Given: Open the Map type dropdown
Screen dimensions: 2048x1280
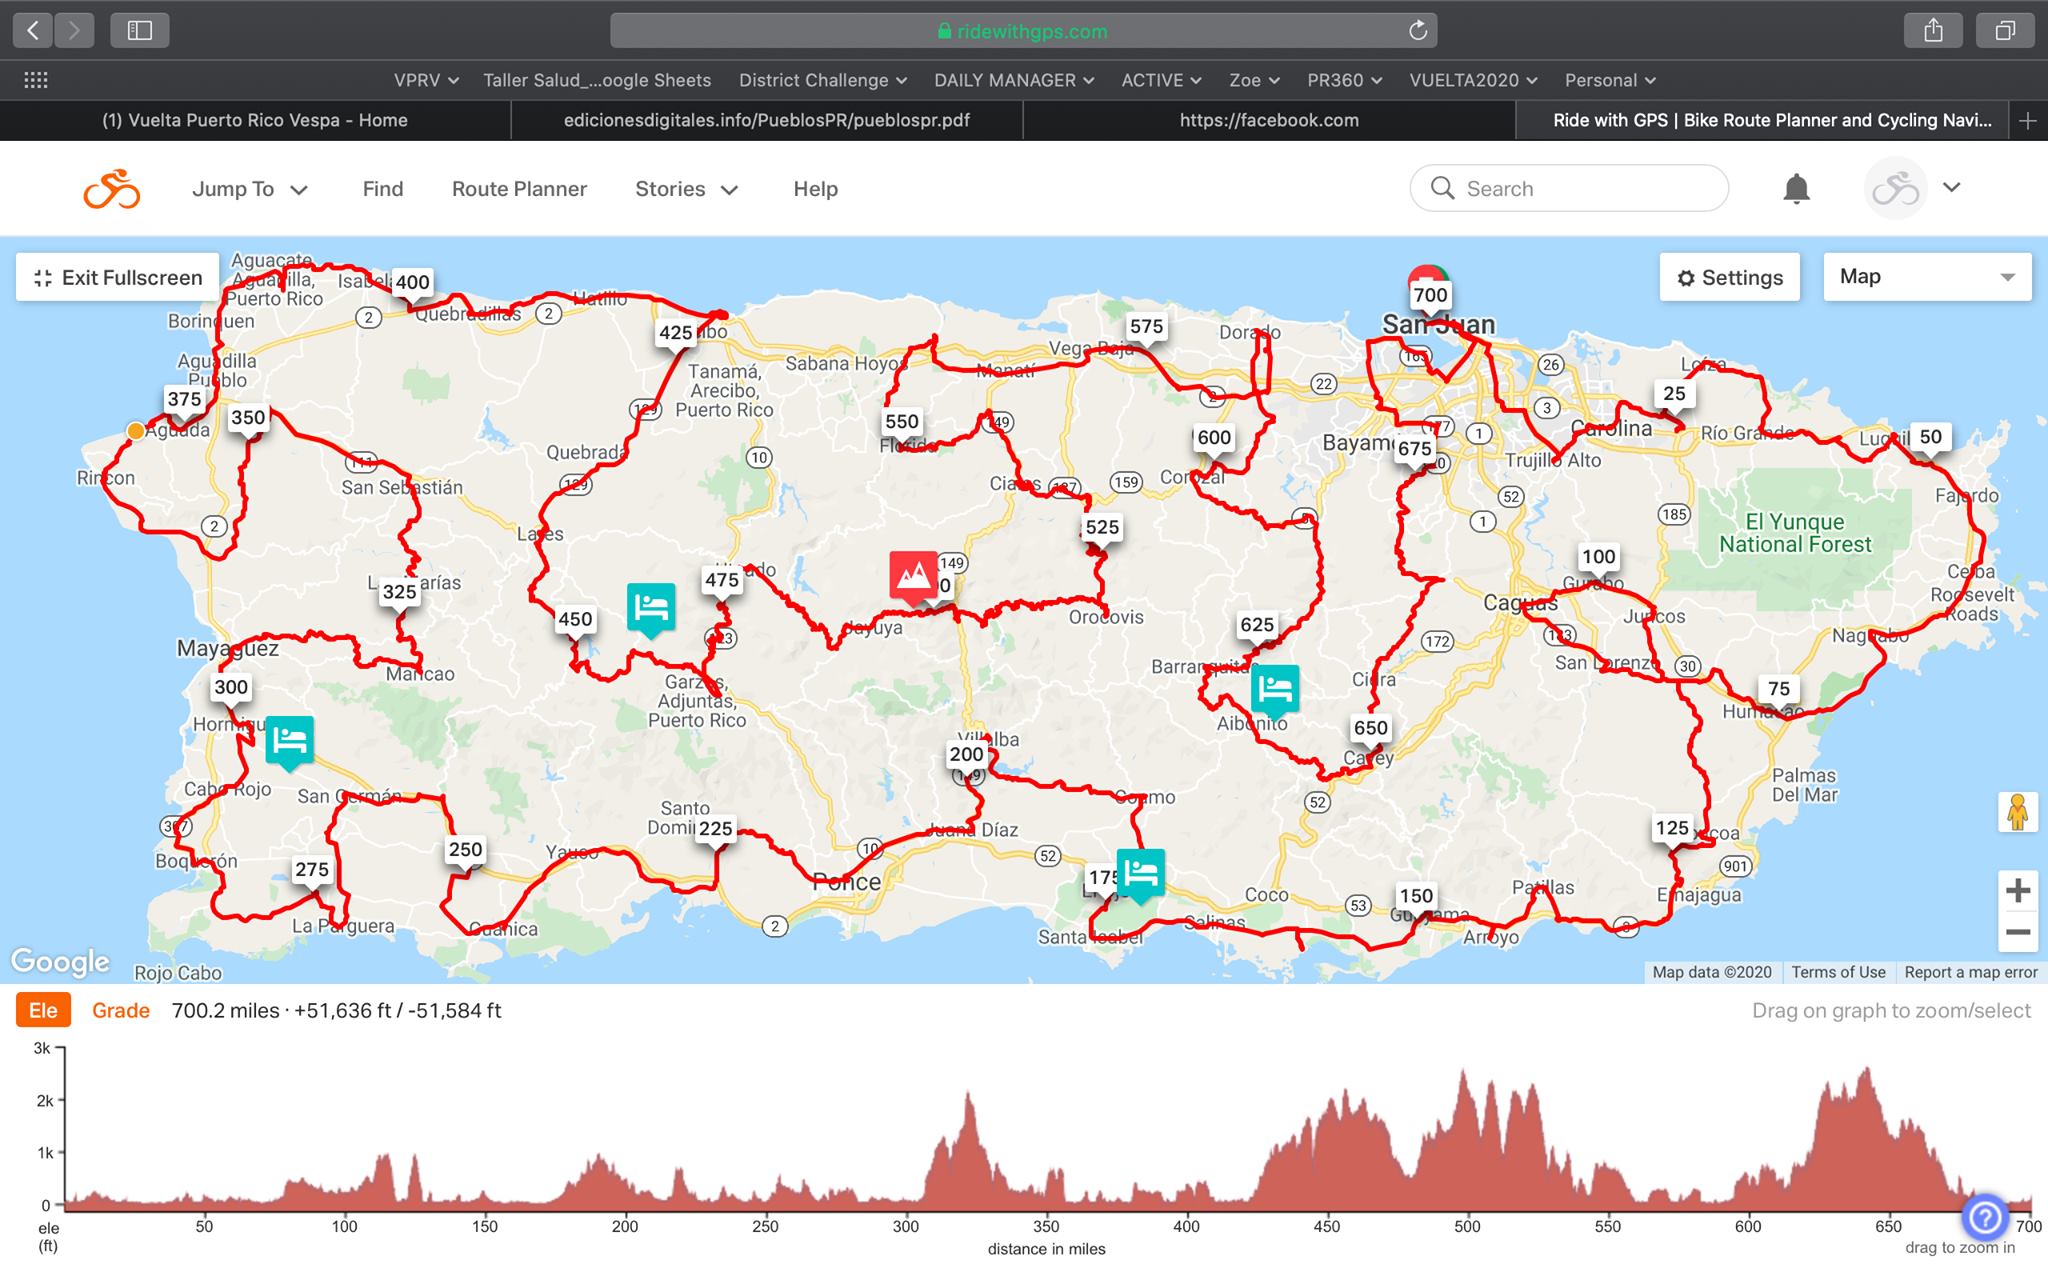Looking at the screenshot, I should [x=1927, y=277].
